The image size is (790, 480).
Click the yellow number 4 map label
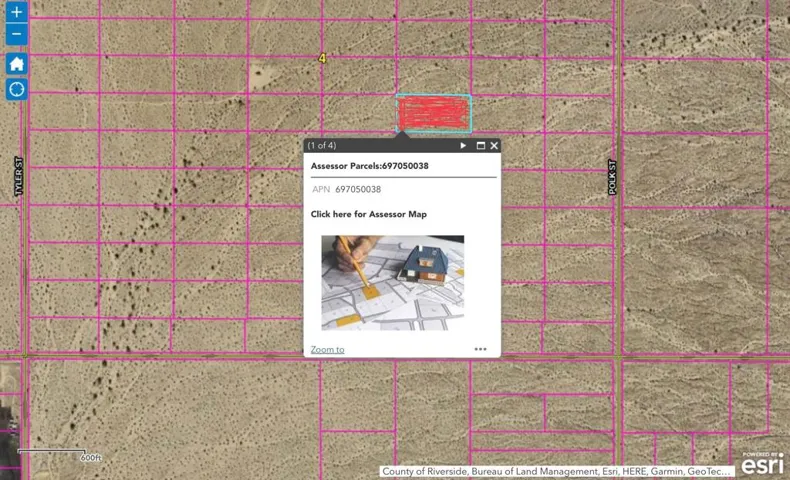click(322, 58)
